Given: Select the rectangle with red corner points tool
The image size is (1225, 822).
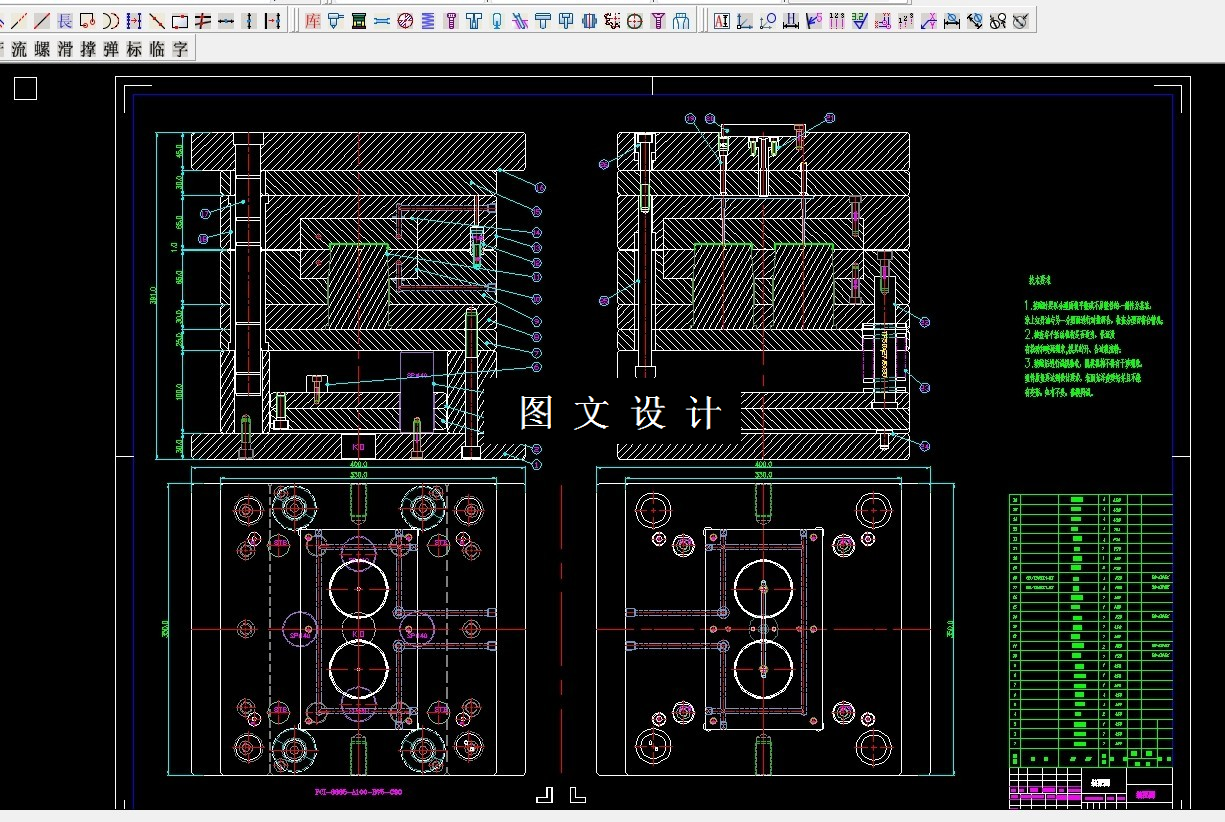Looking at the screenshot, I should pyautogui.click(x=180, y=20).
